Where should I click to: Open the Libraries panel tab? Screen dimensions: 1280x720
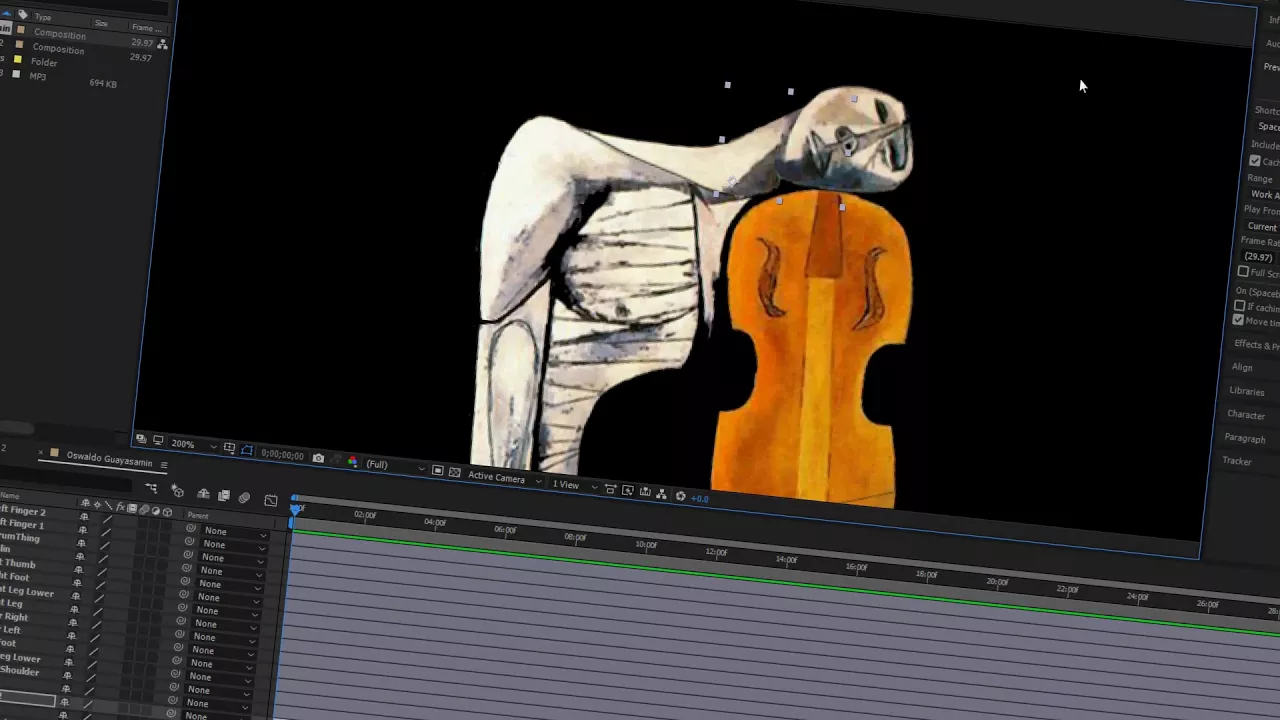coord(1247,391)
